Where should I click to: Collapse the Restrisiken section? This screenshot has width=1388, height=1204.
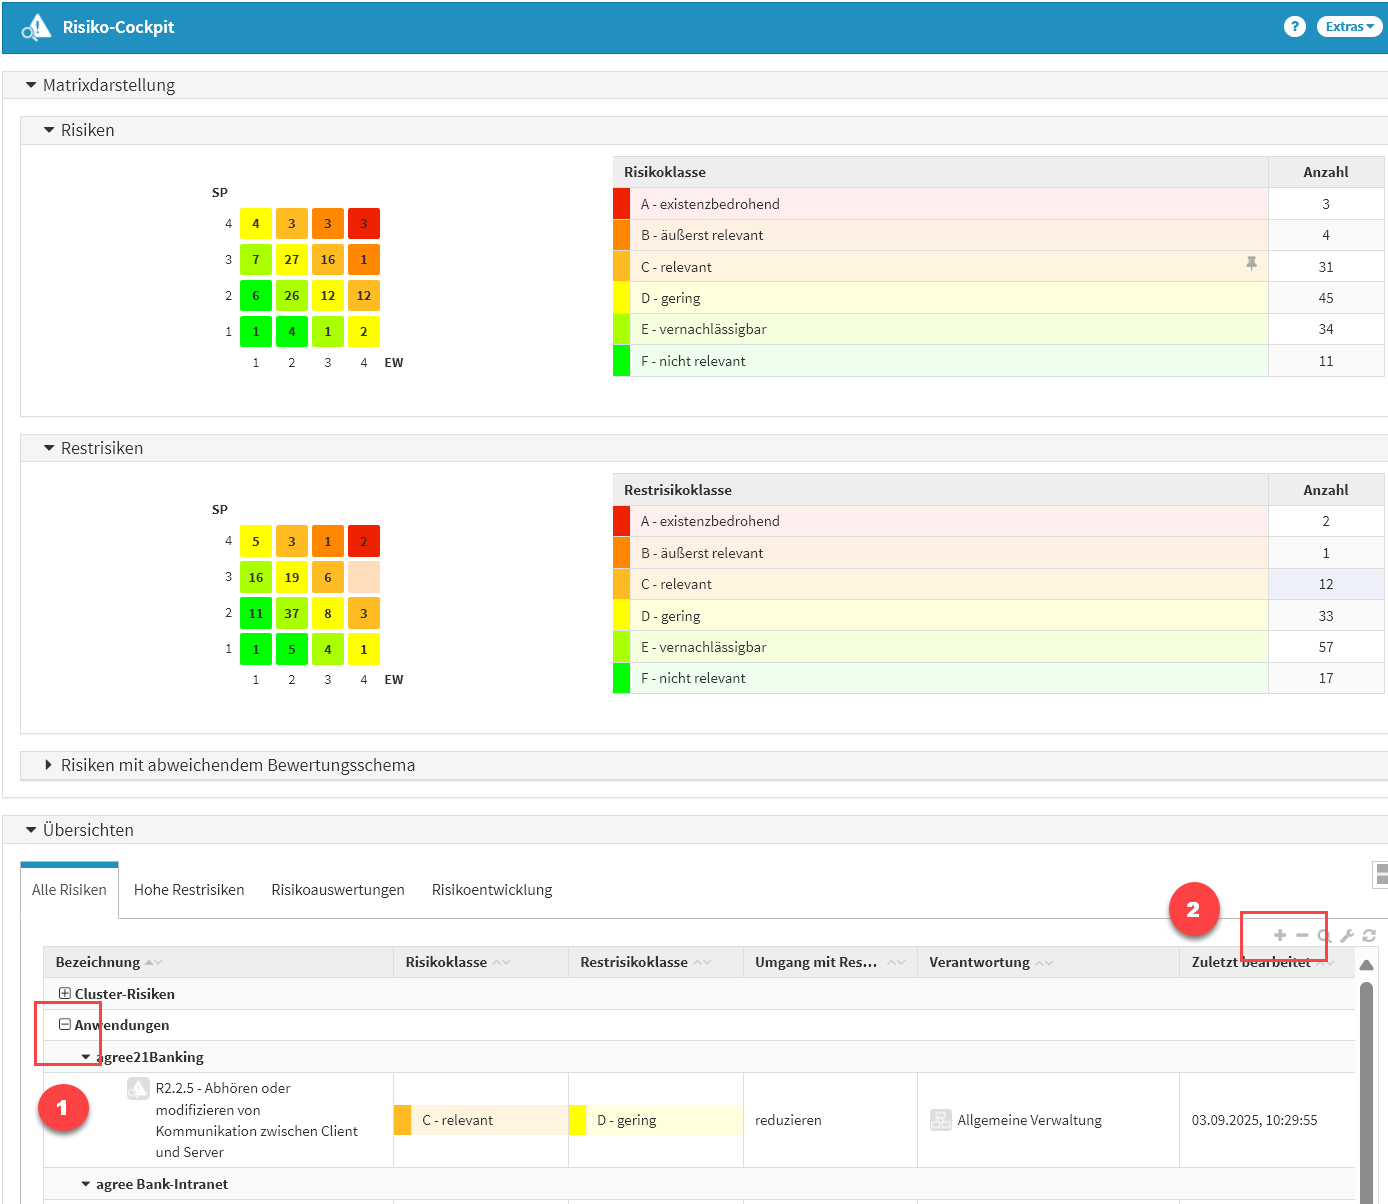[49, 448]
